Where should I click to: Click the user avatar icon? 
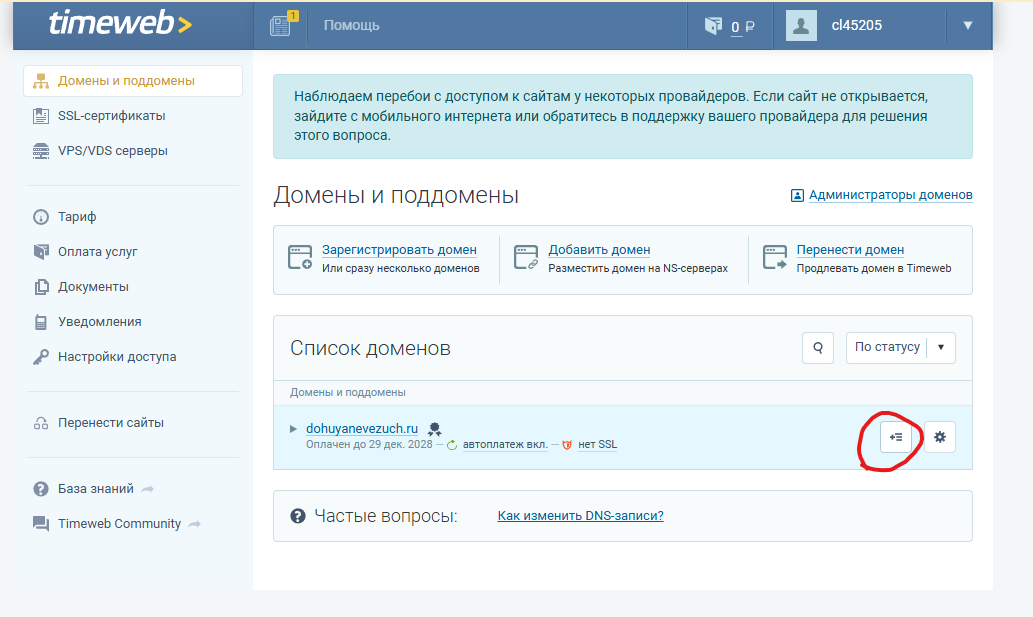click(x=801, y=26)
